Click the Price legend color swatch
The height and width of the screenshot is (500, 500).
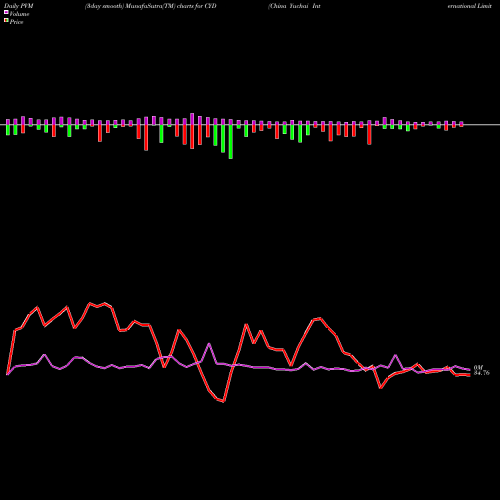[6, 21]
